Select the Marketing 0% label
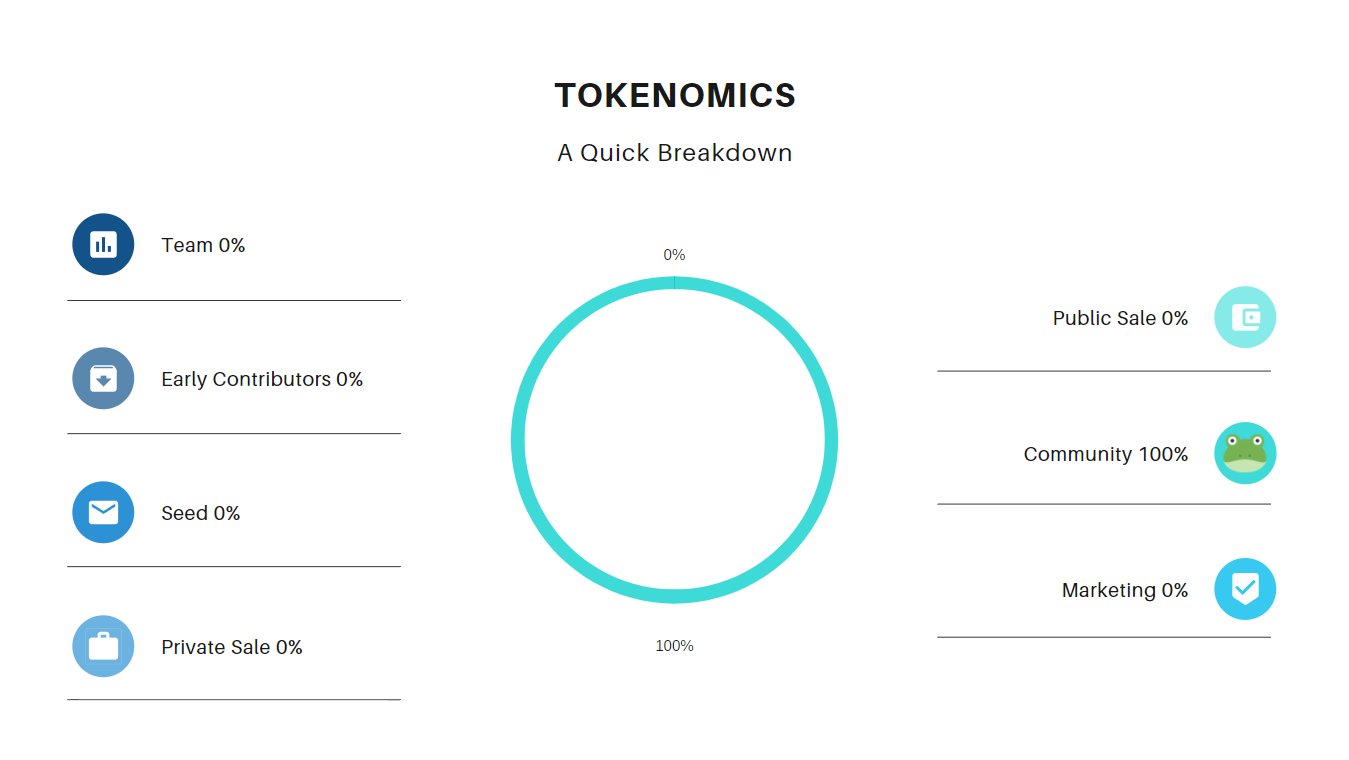The height and width of the screenshot is (760, 1349). point(1125,590)
